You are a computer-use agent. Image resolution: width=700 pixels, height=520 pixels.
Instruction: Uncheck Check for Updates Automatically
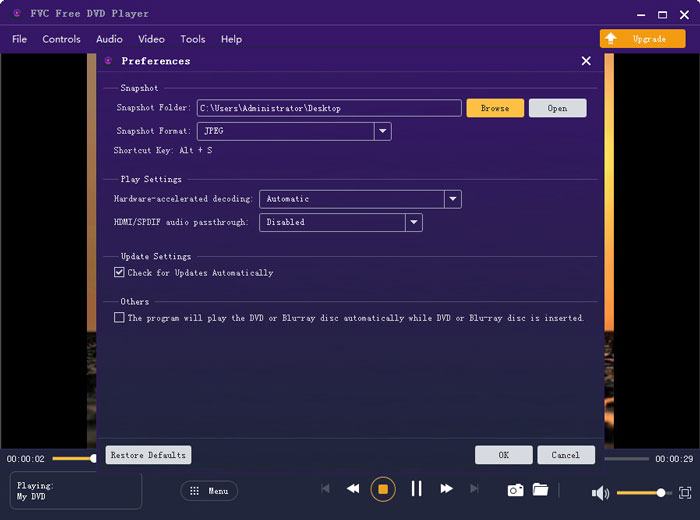119,272
